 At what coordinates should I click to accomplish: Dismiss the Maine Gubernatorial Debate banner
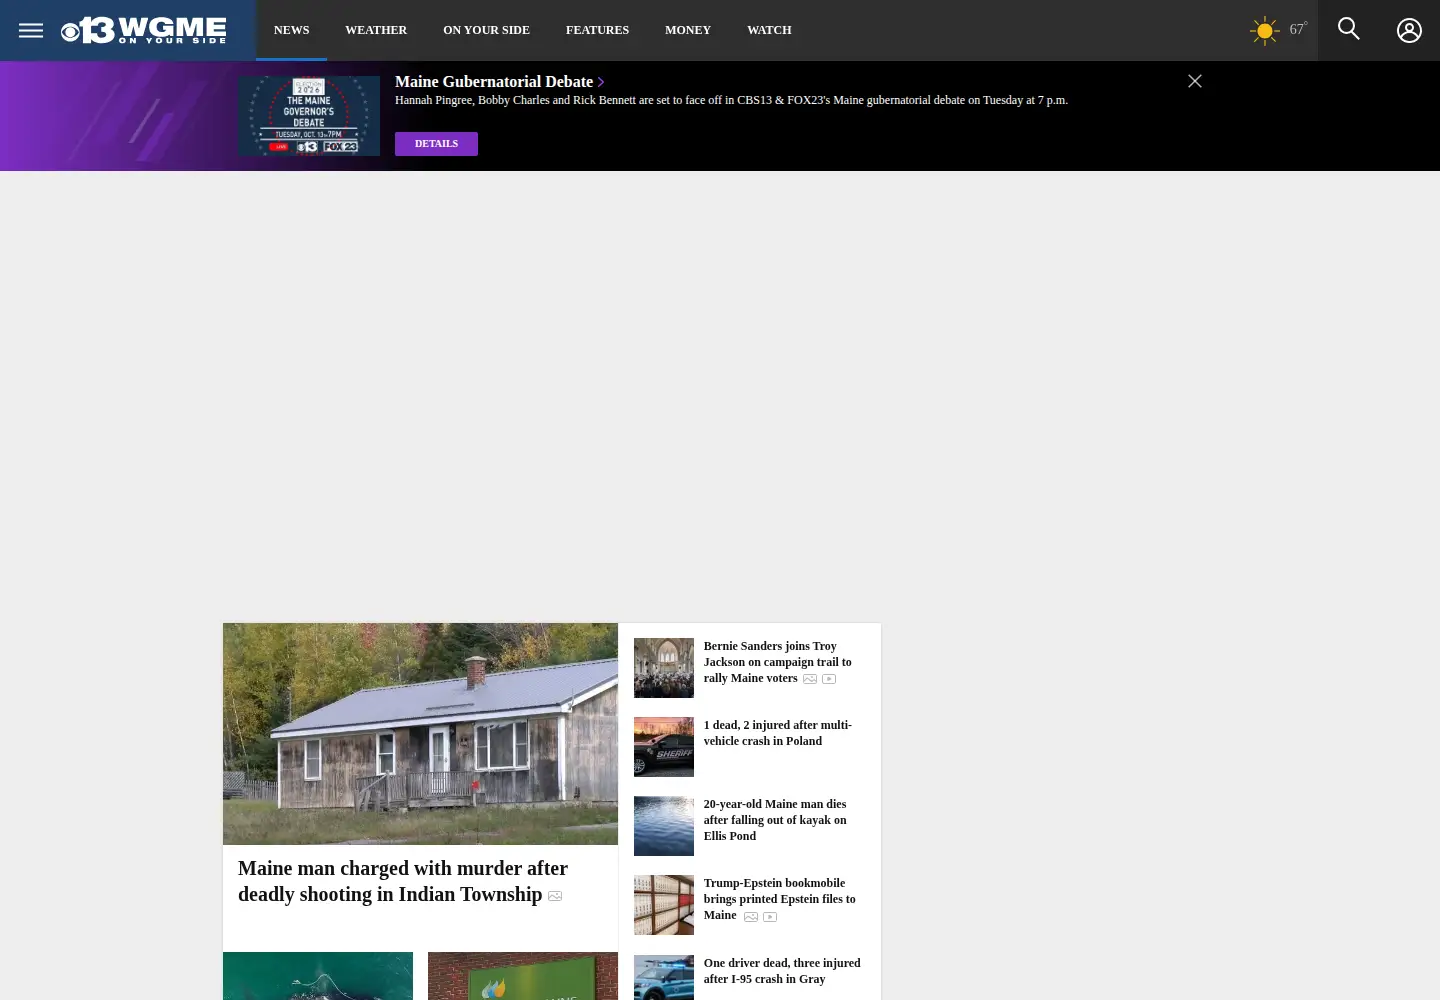1195,81
